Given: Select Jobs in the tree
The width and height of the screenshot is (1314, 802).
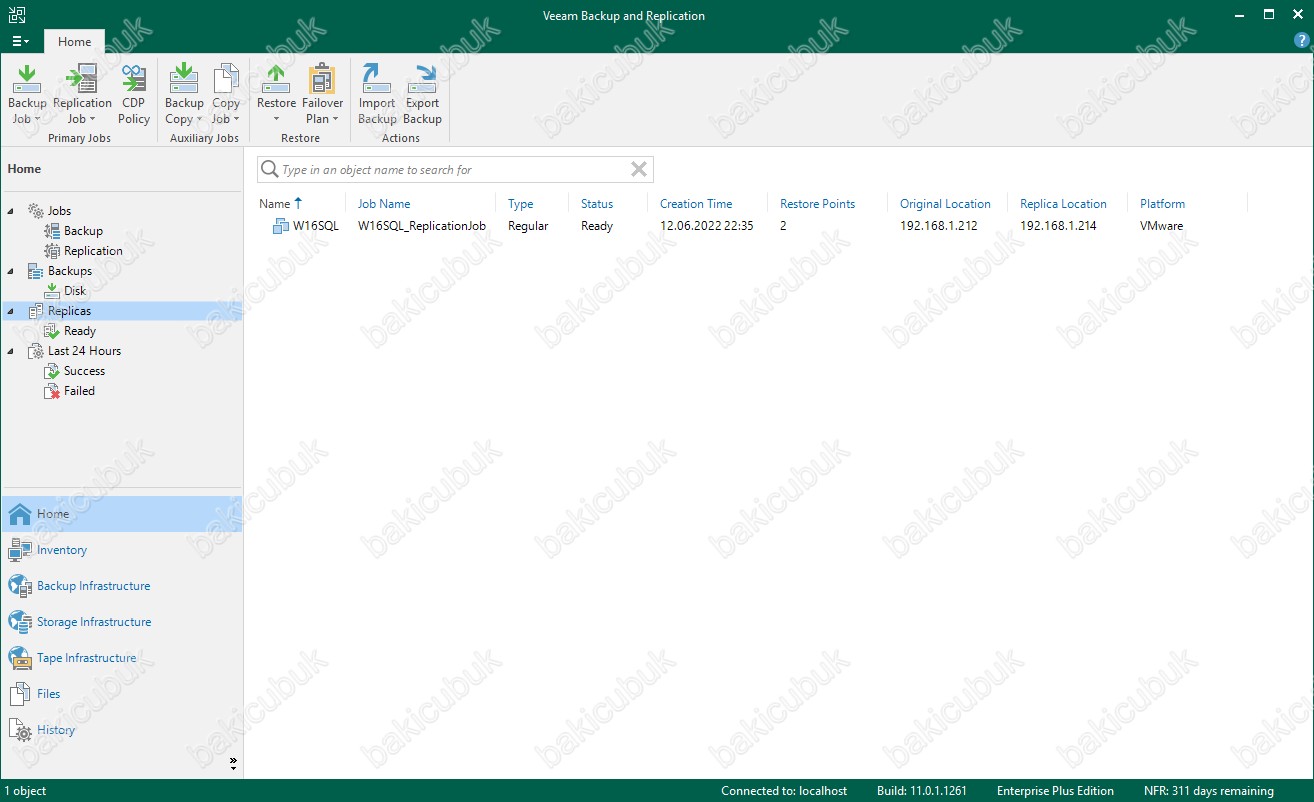Looking at the screenshot, I should tap(59, 211).
